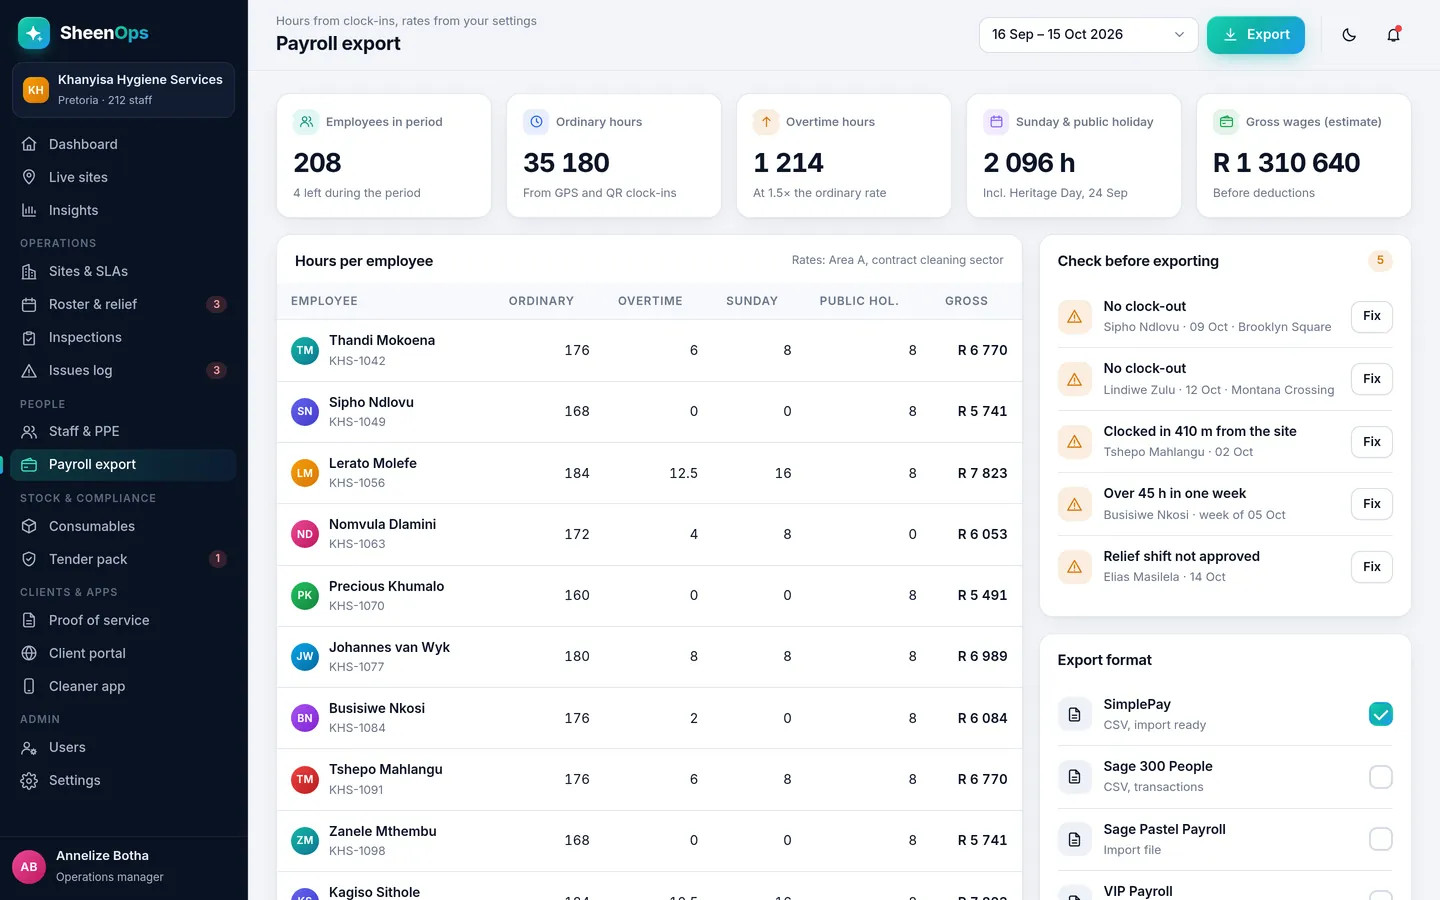Click the GROSS column header
The image size is (1440, 900).
click(966, 301)
